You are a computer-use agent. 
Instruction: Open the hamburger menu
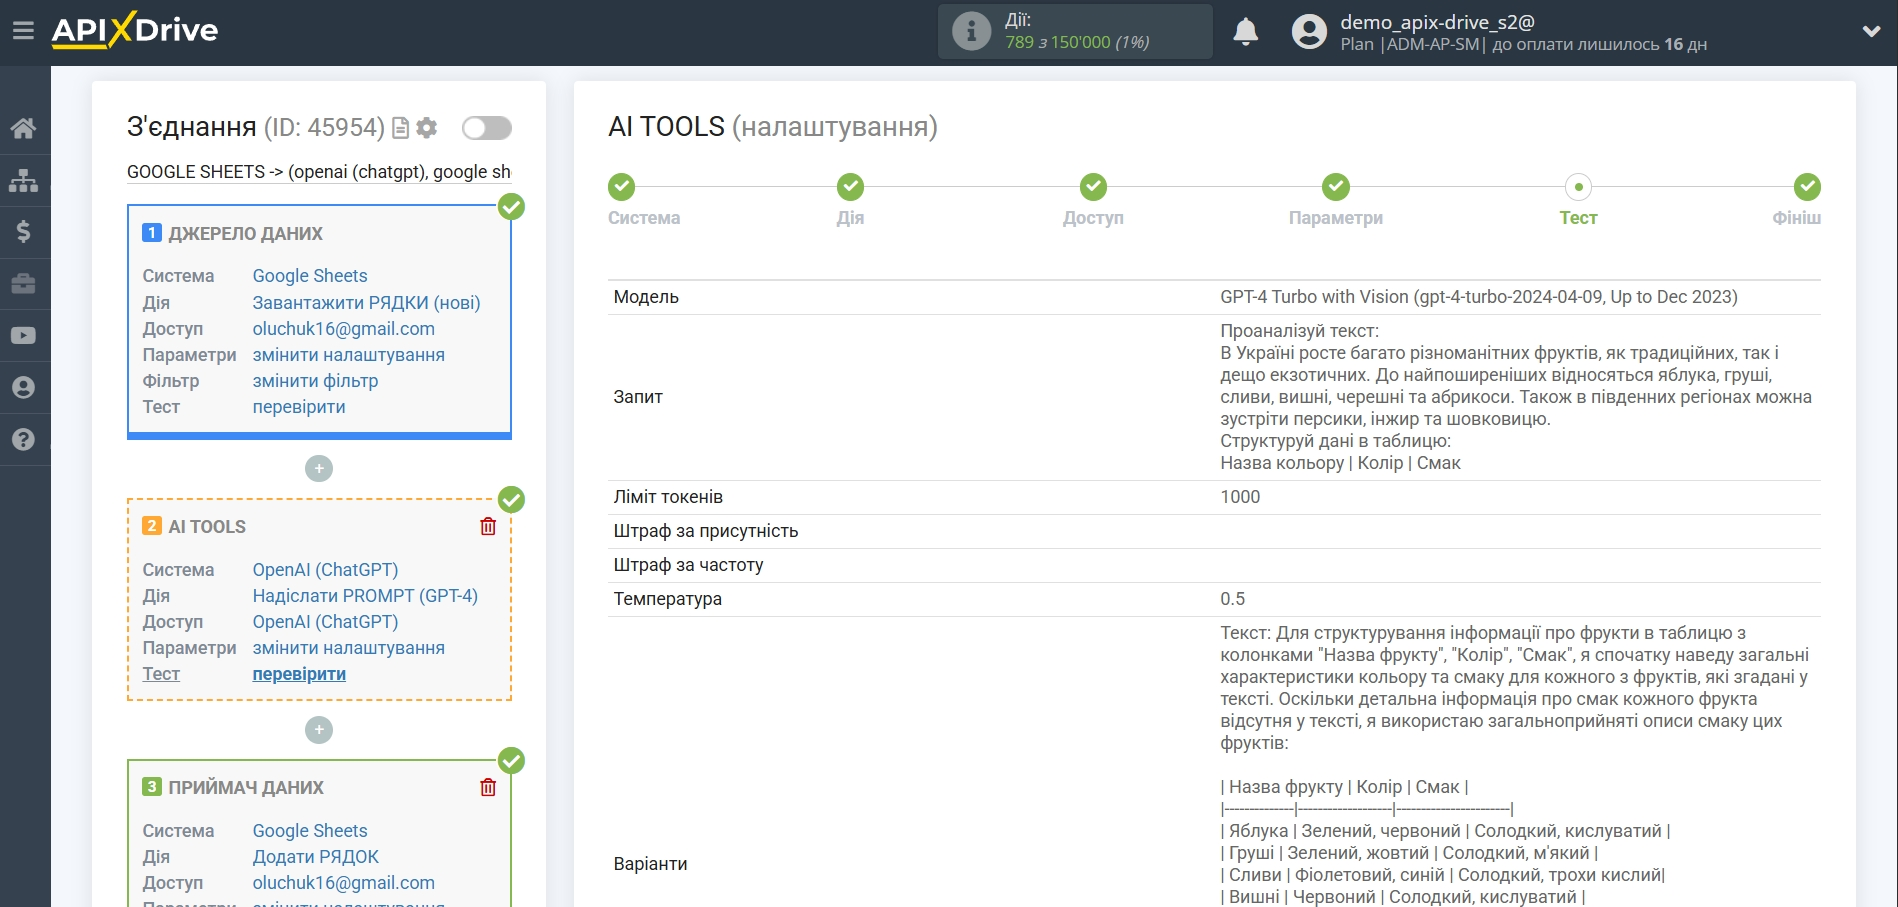[23, 31]
